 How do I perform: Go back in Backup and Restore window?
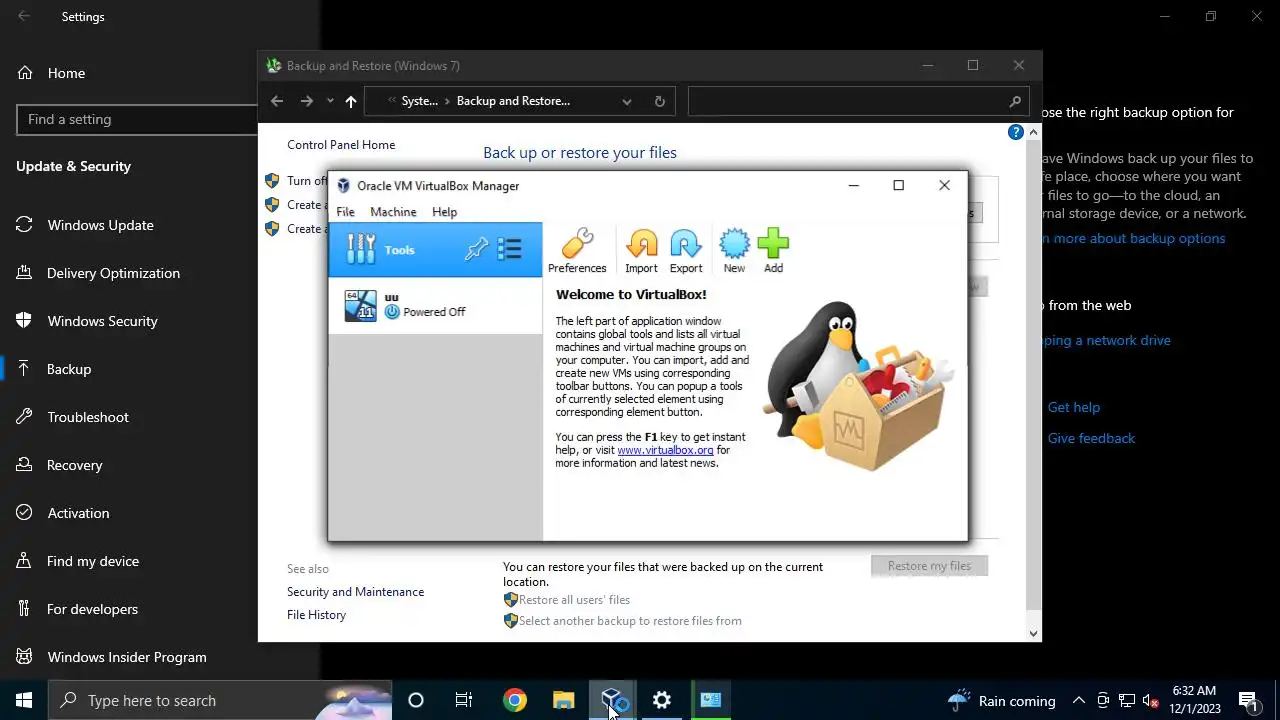point(277,101)
